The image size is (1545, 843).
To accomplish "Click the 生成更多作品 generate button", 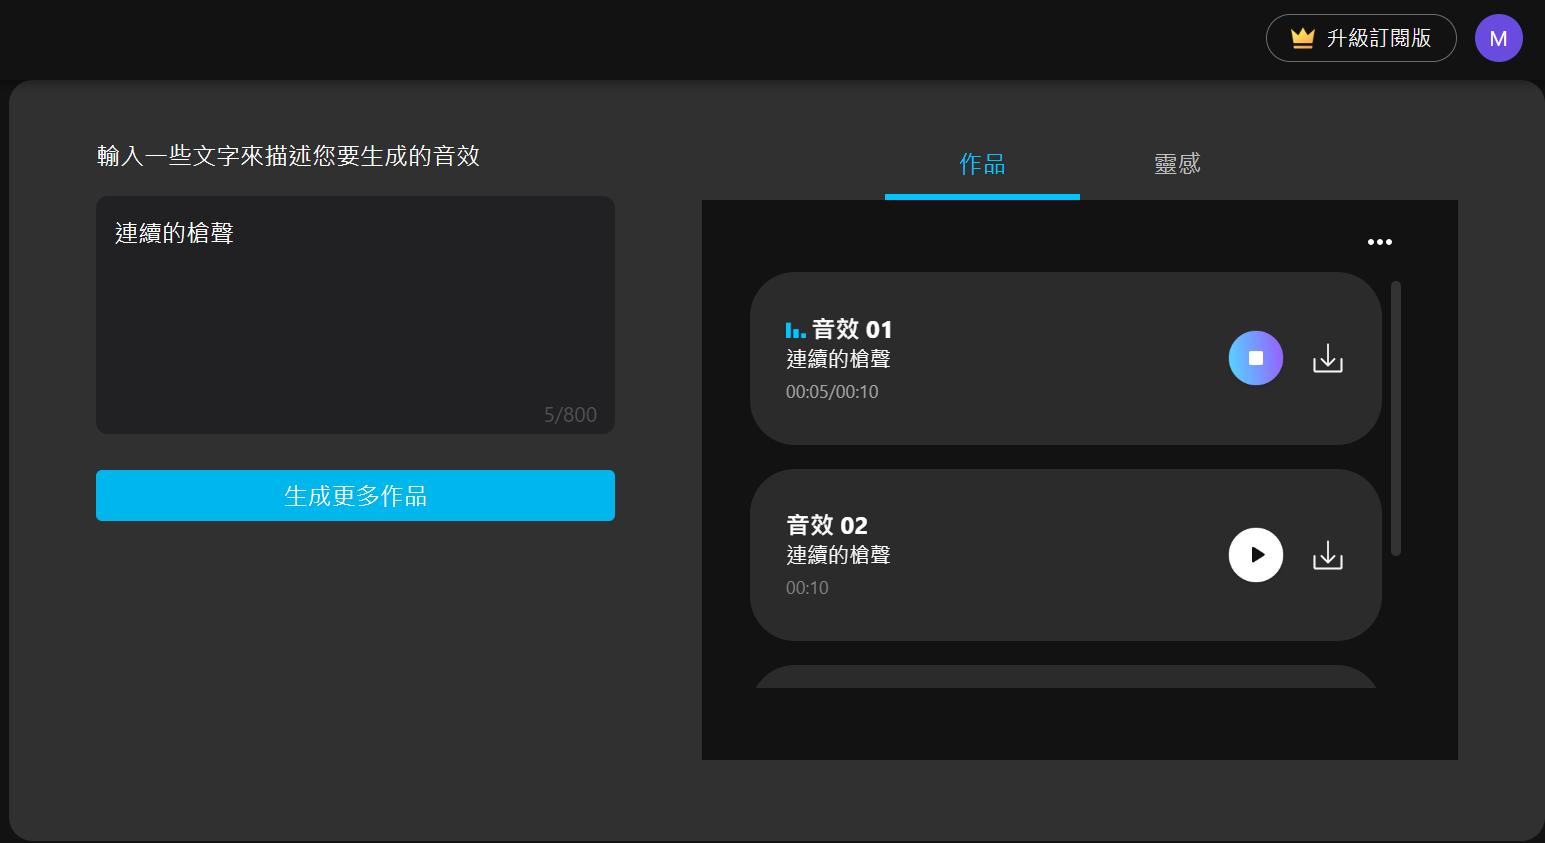I will (355, 495).
